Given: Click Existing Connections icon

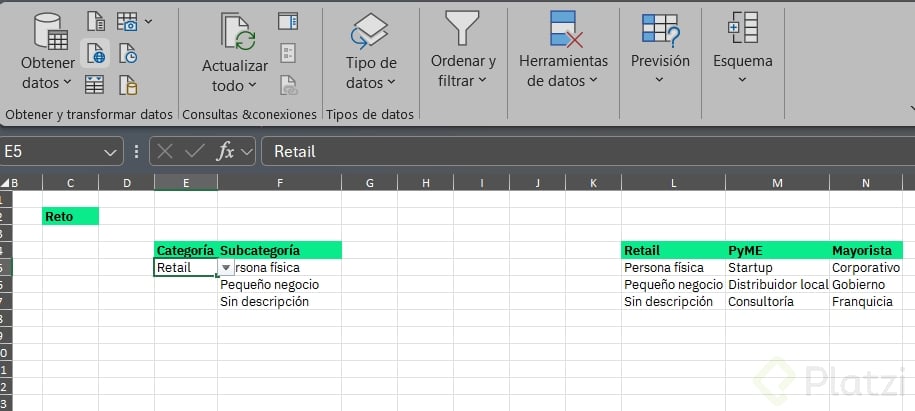Looking at the screenshot, I should pyautogui.click(x=128, y=84).
